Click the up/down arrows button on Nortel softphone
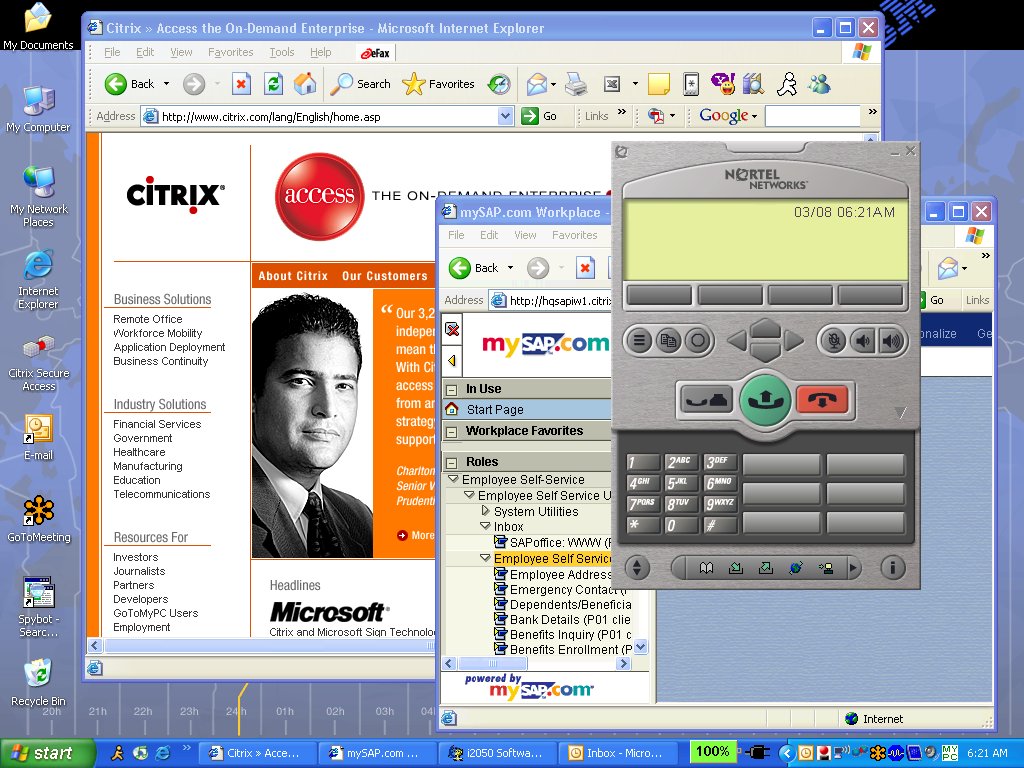The width and height of the screenshot is (1024, 768). (x=637, y=567)
